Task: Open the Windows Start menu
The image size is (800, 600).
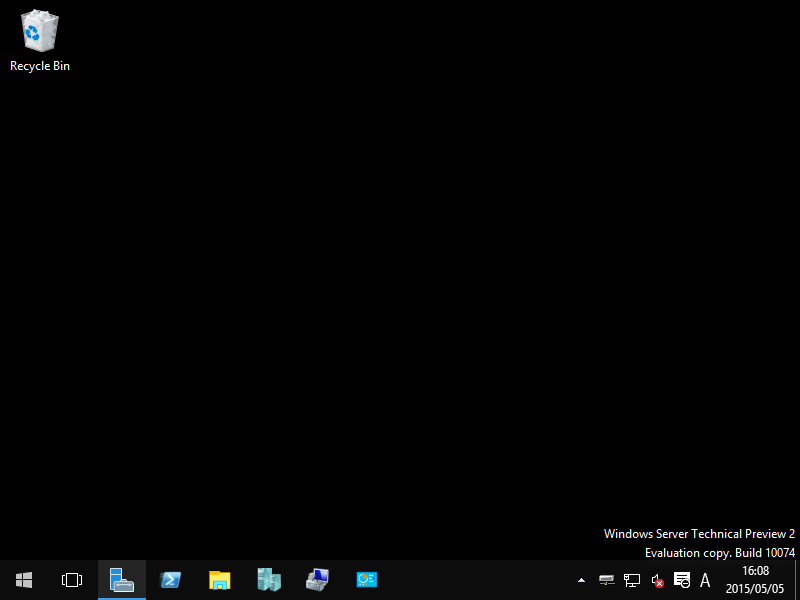Action: click(x=24, y=580)
